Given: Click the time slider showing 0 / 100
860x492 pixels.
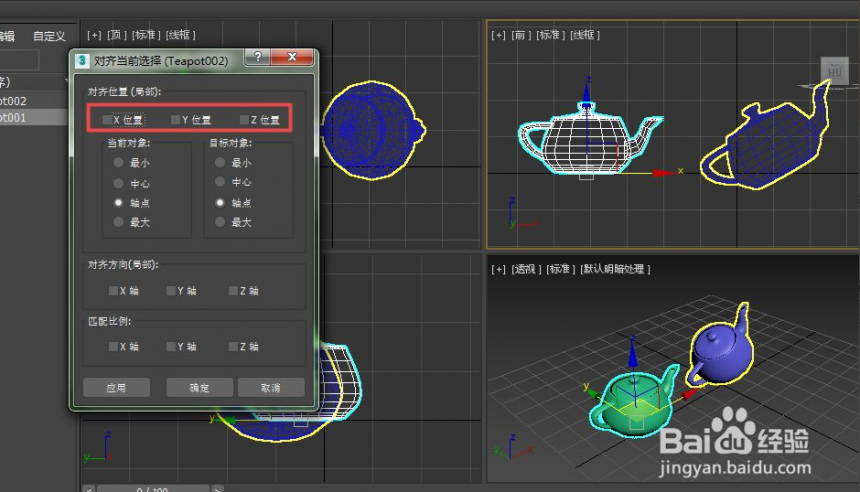Looking at the screenshot, I should click(152, 488).
